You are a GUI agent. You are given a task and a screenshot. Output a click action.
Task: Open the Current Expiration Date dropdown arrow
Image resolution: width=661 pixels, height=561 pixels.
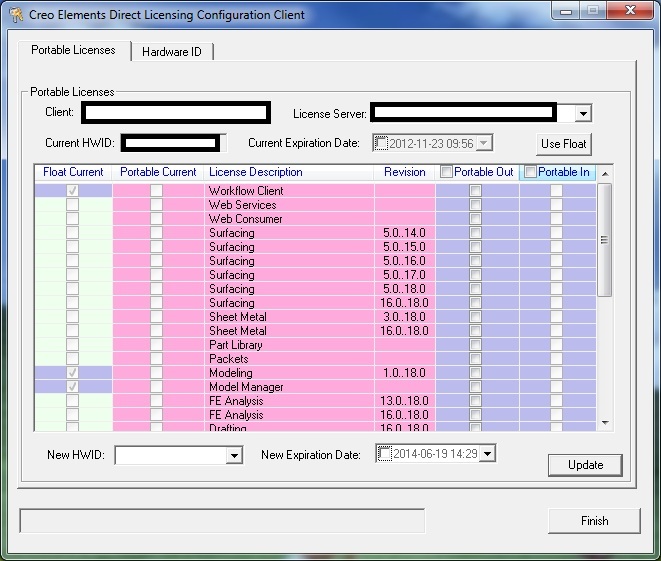[x=484, y=143]
